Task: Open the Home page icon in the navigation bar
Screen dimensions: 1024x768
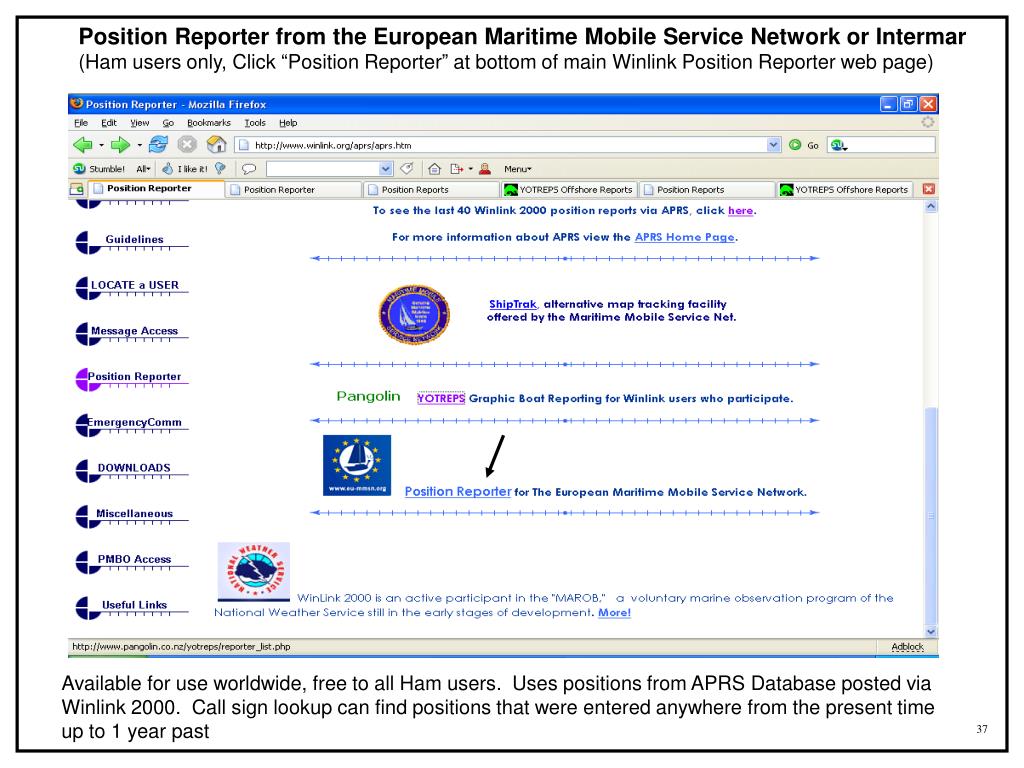Action: point(216,144)
